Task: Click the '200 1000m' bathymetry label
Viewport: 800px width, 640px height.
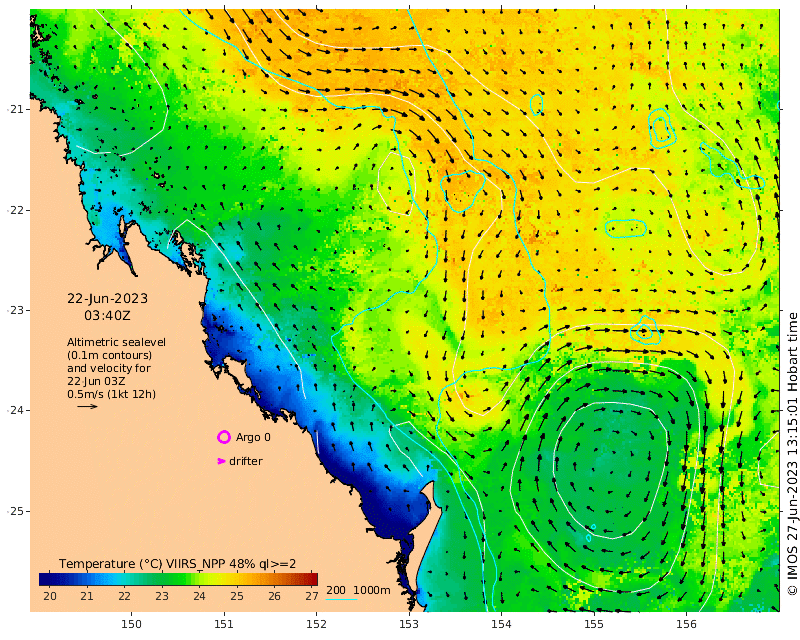Action: 358,590
